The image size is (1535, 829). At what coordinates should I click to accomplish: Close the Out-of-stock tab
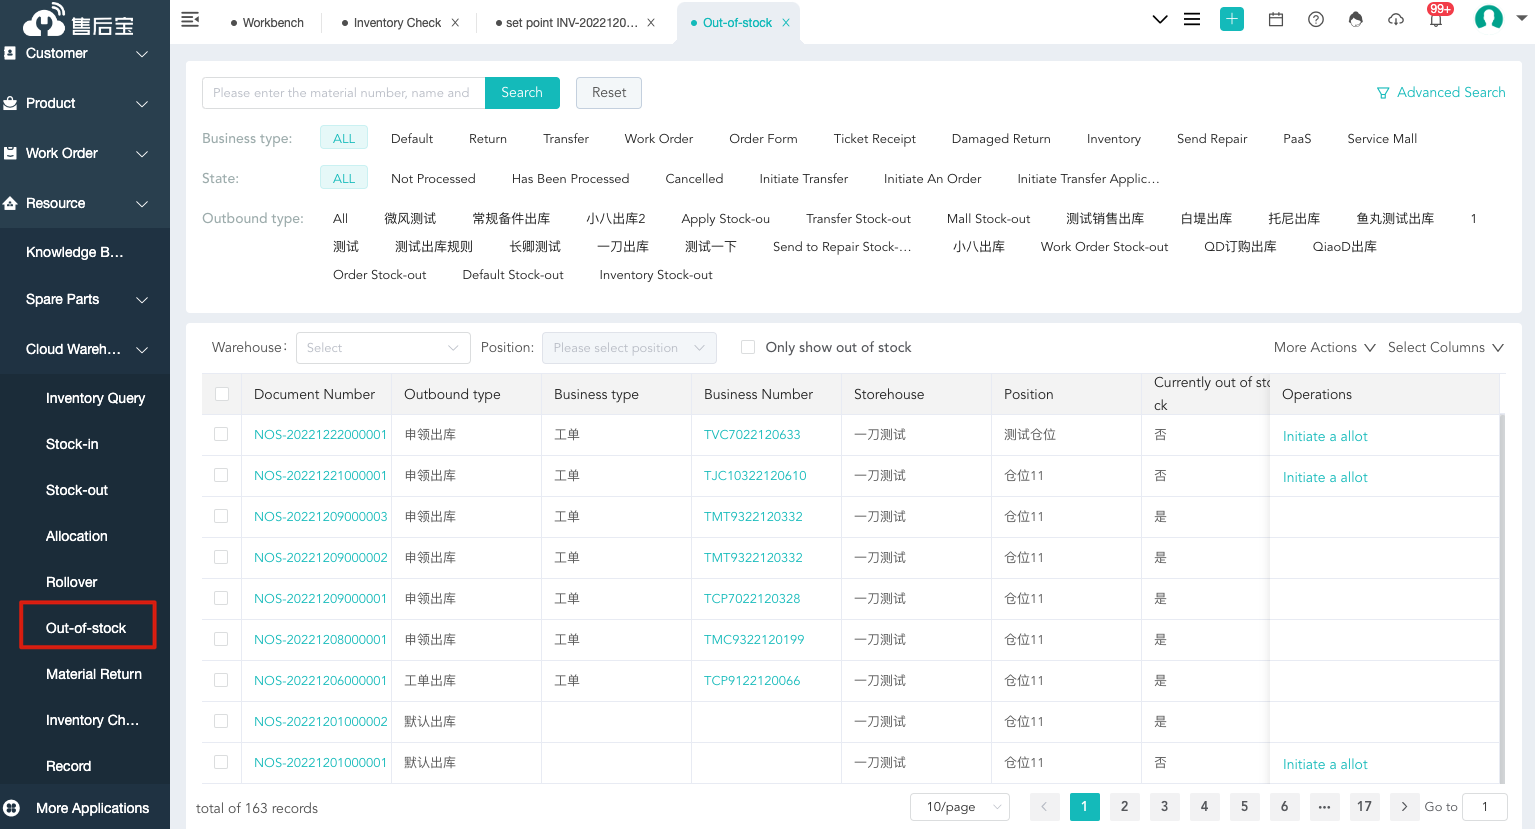786,23
